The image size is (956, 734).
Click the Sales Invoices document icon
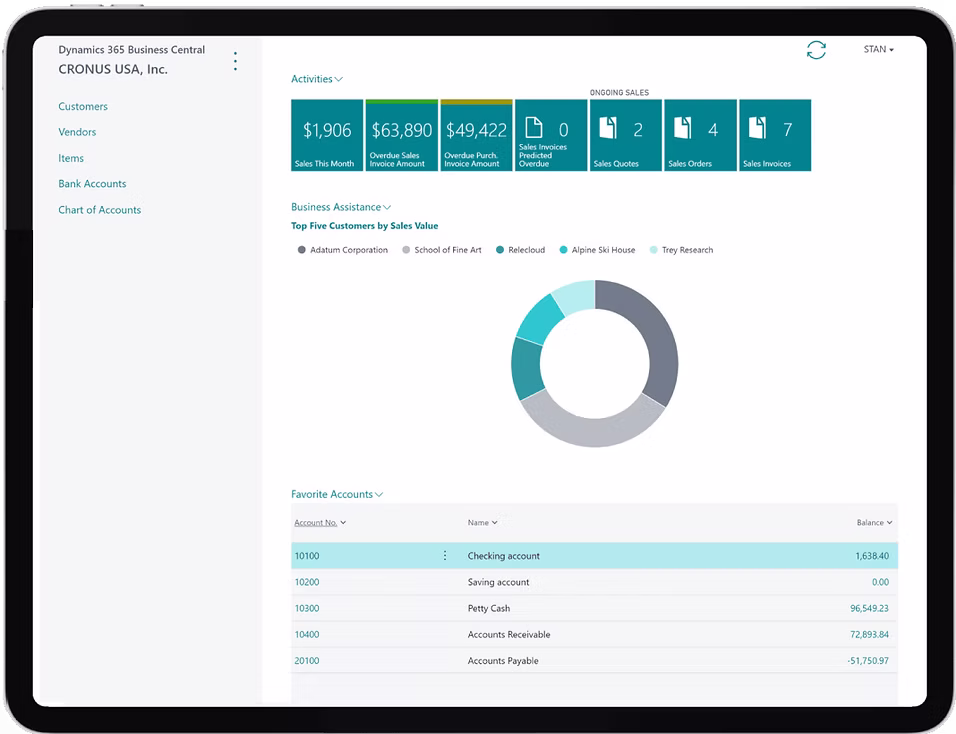coord(757,128)
